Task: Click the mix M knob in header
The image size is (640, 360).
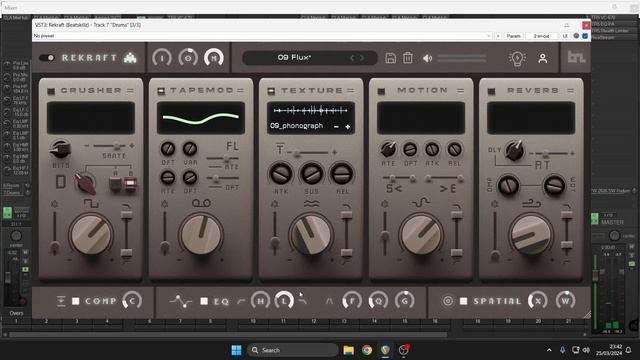Action: [x=214, y=58]
